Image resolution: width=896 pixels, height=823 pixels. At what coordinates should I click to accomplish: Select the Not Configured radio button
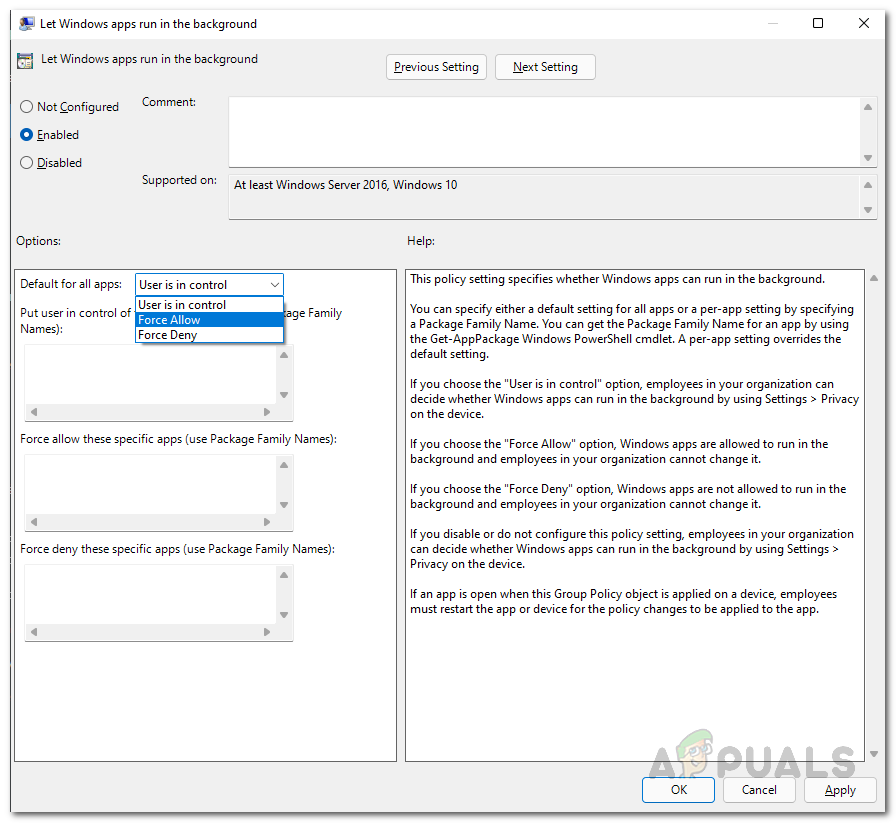(x=69, y=107)
